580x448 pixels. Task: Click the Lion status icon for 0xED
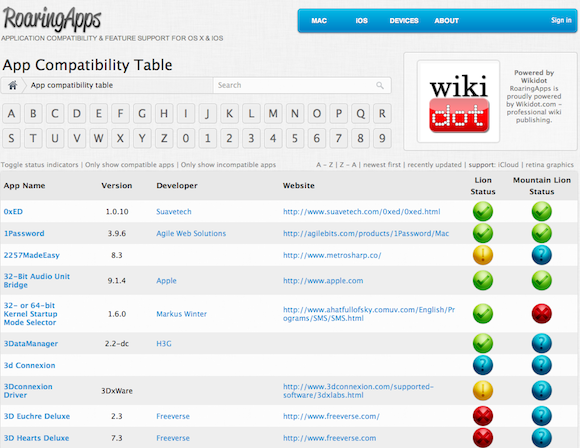(x=483, y=211)
